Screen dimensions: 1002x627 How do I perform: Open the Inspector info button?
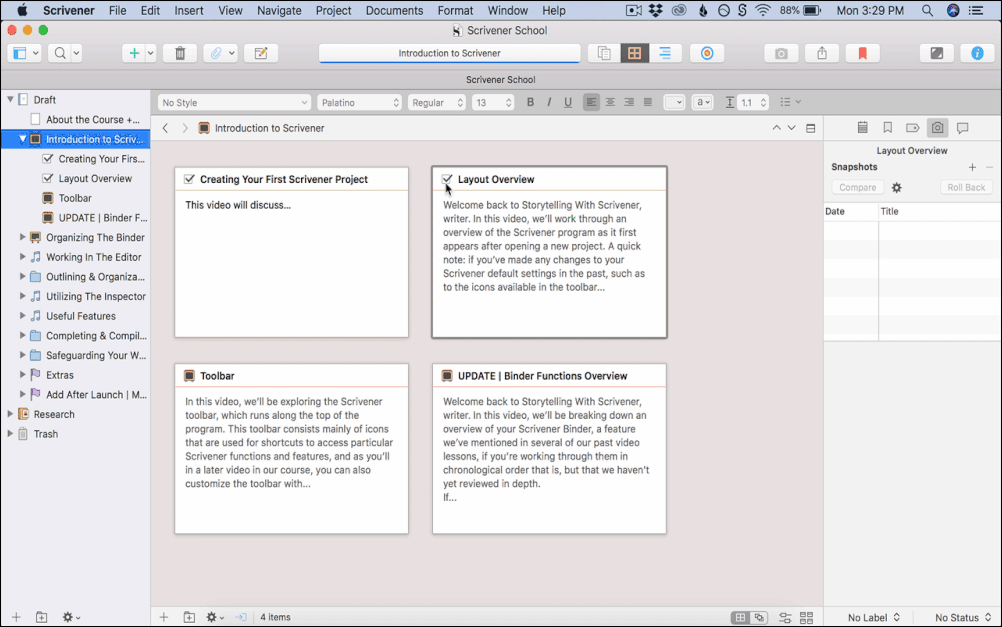tap(977, 53)
